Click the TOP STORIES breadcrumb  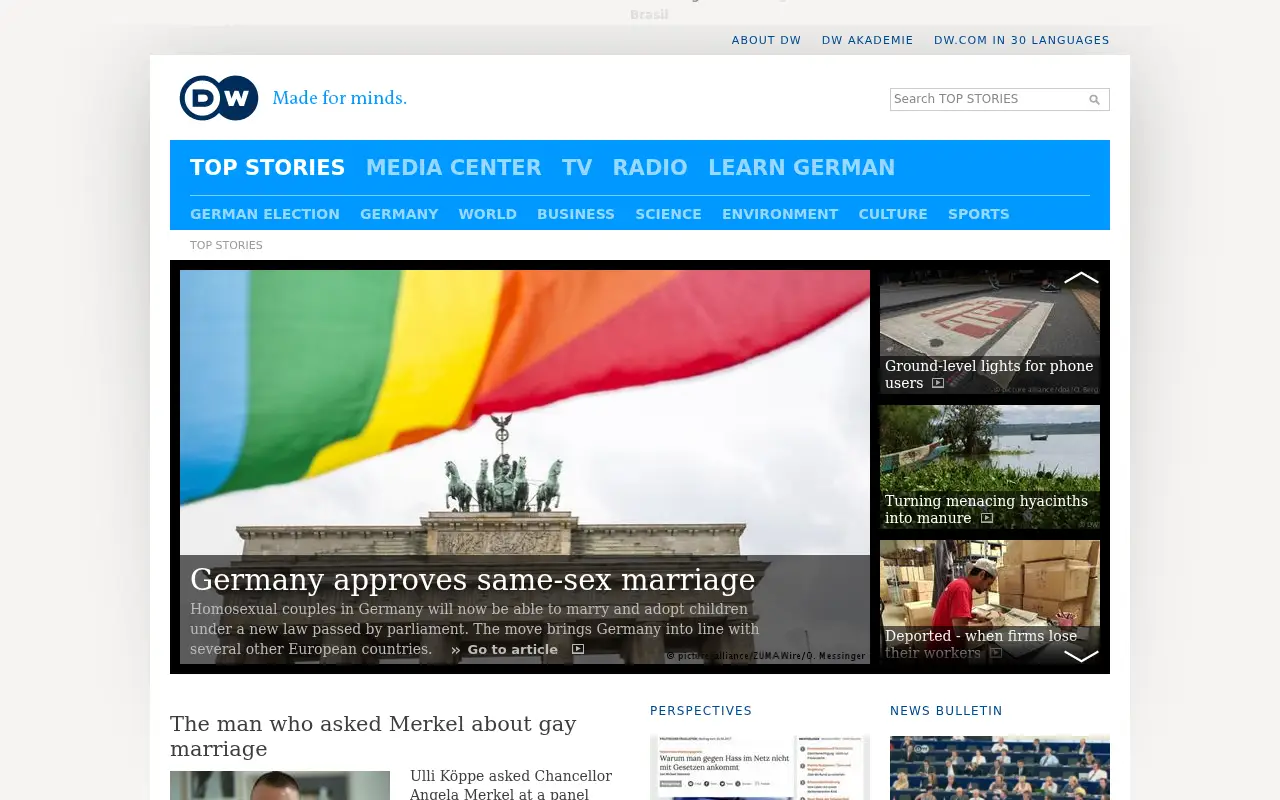coord(226,245)
